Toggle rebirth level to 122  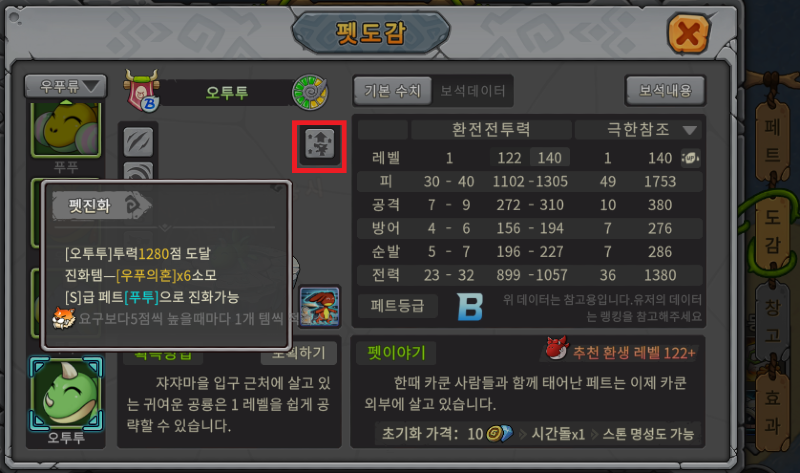[x=509, y=158]
